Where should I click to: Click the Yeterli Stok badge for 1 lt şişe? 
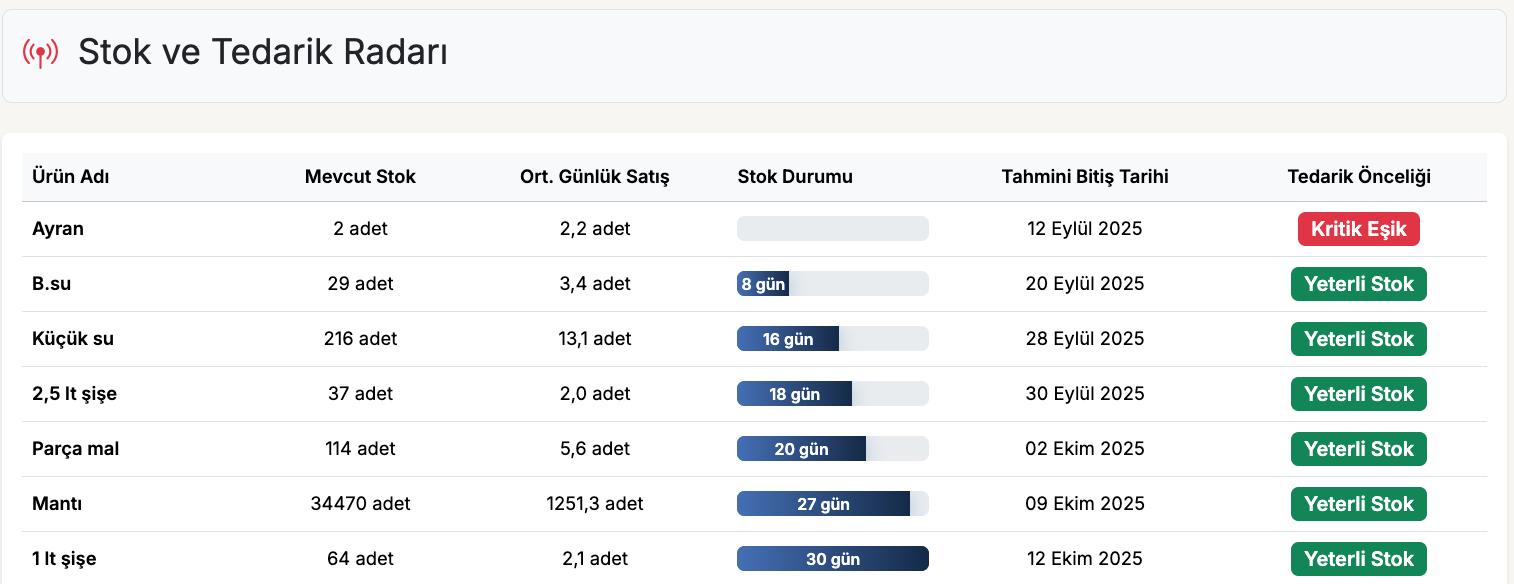1358,558
